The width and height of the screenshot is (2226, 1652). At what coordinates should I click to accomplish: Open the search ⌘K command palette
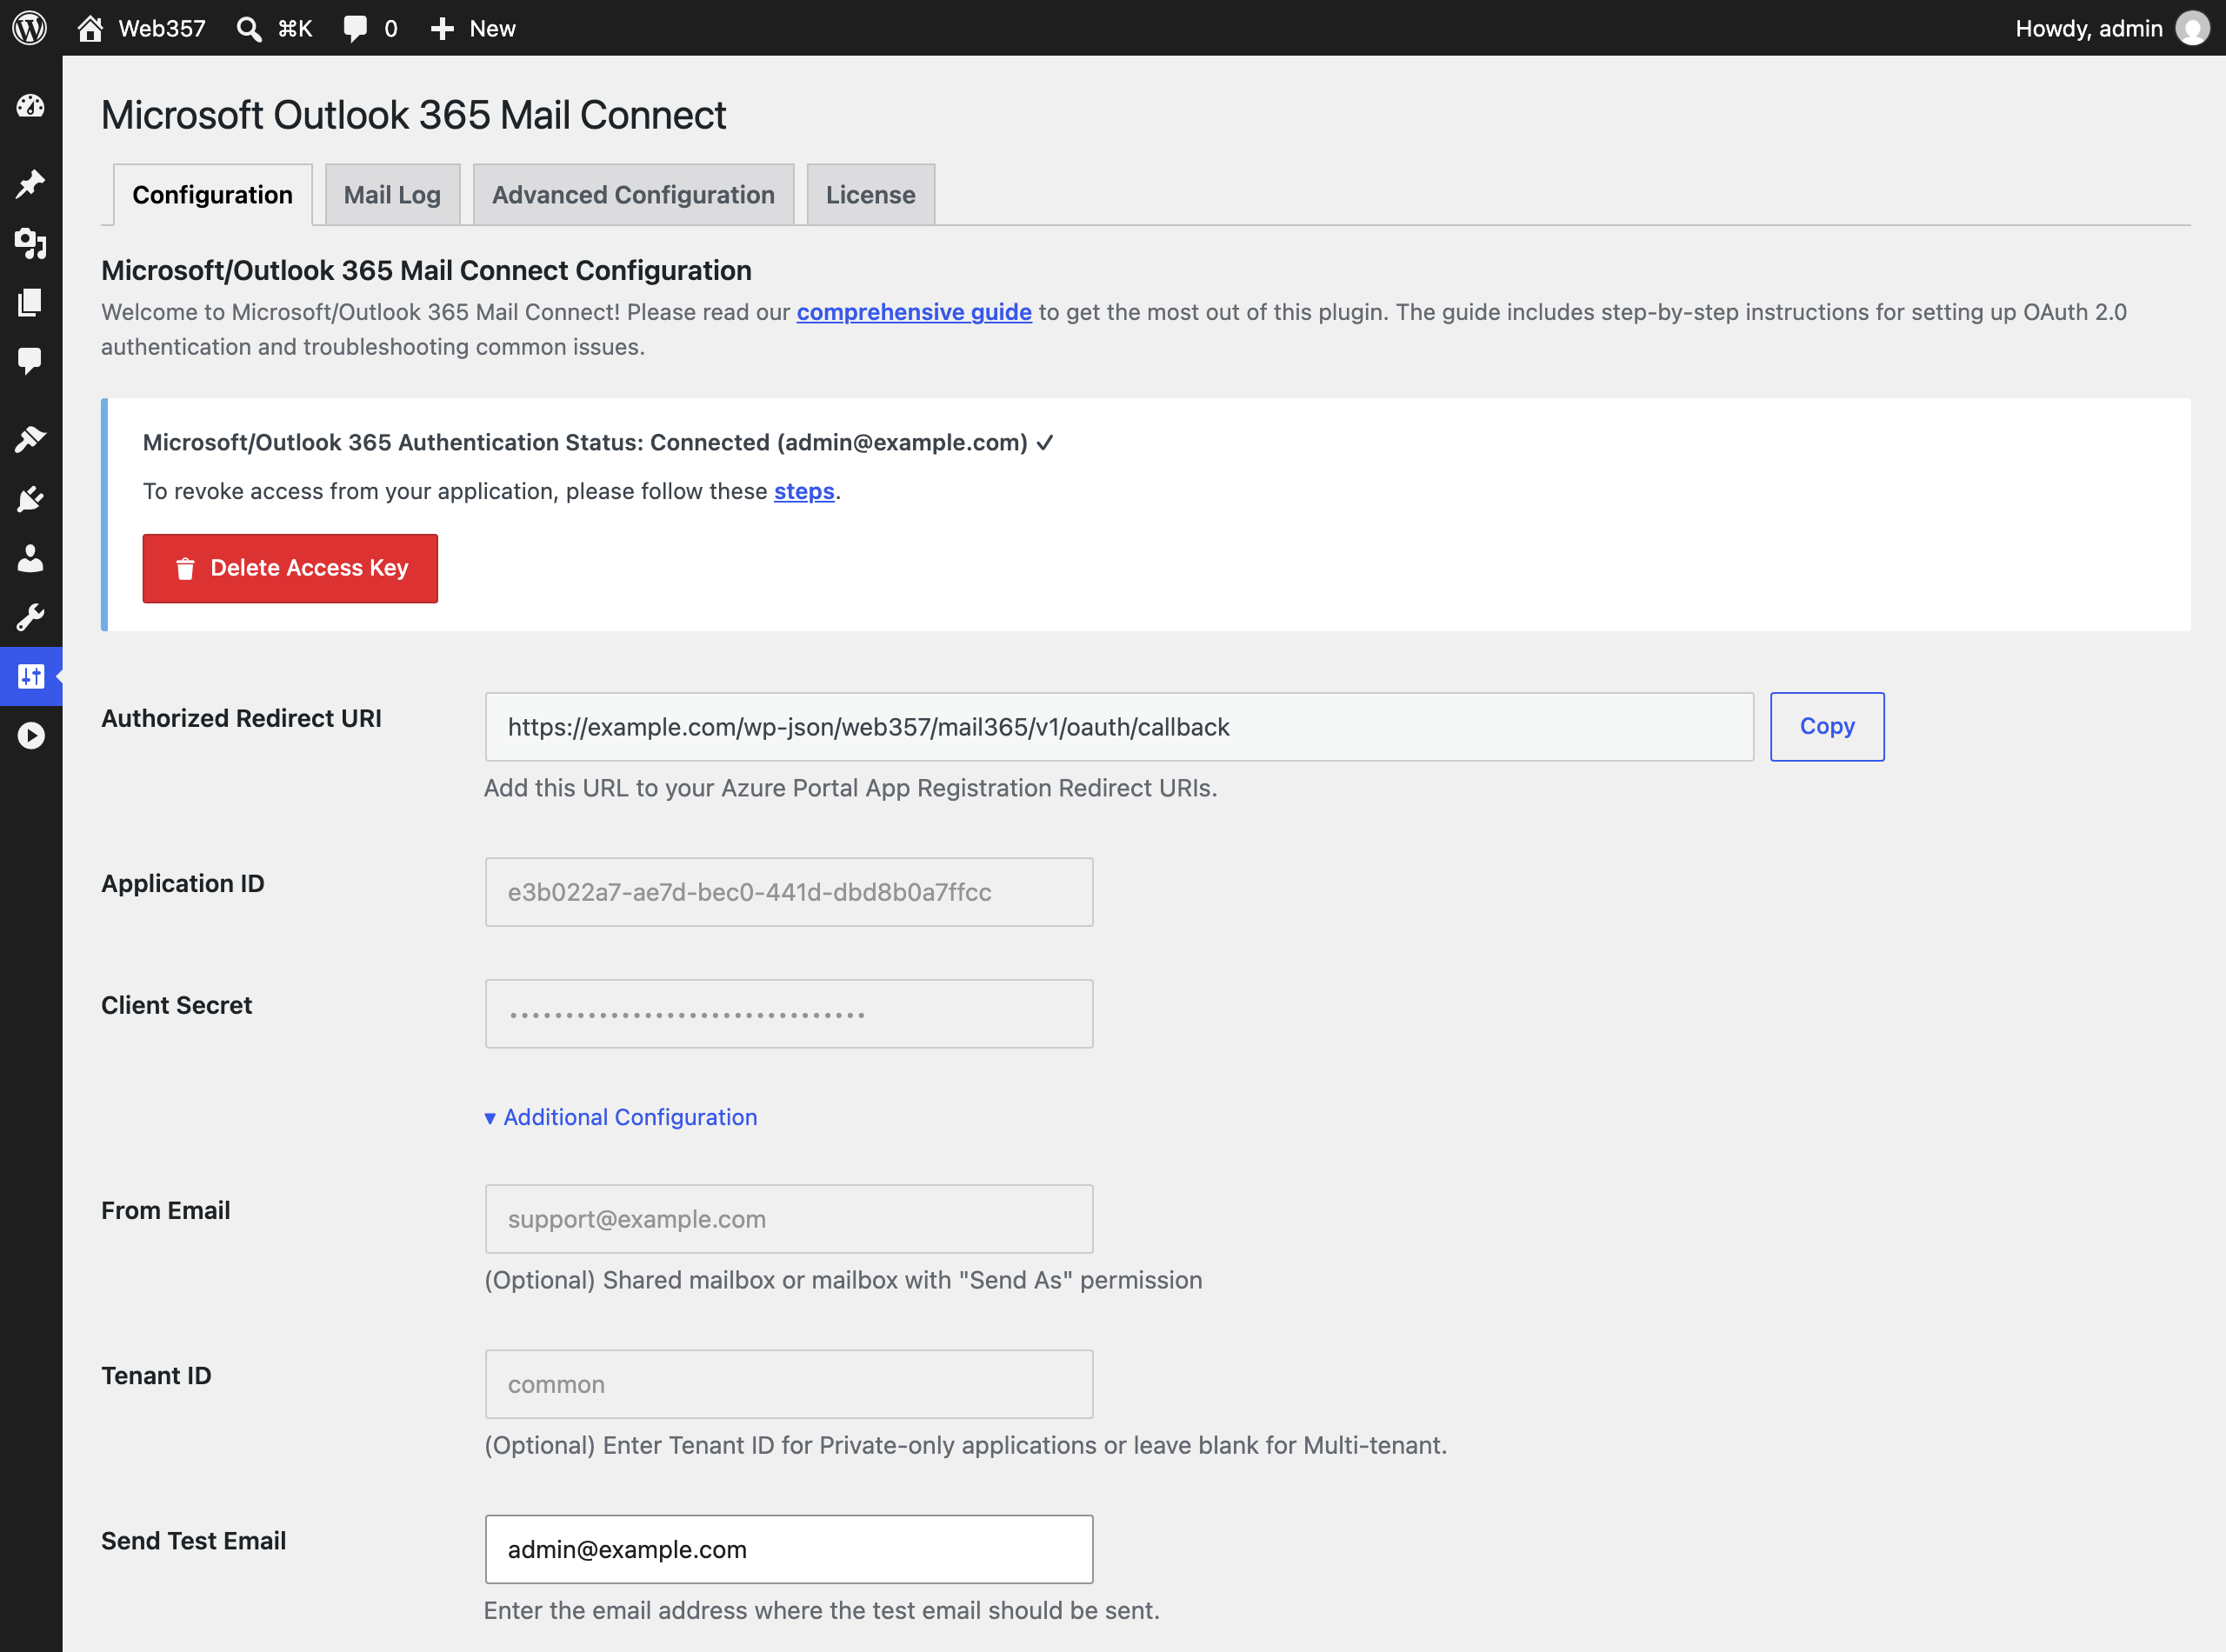pyautogui.click(x=274, y=28)
